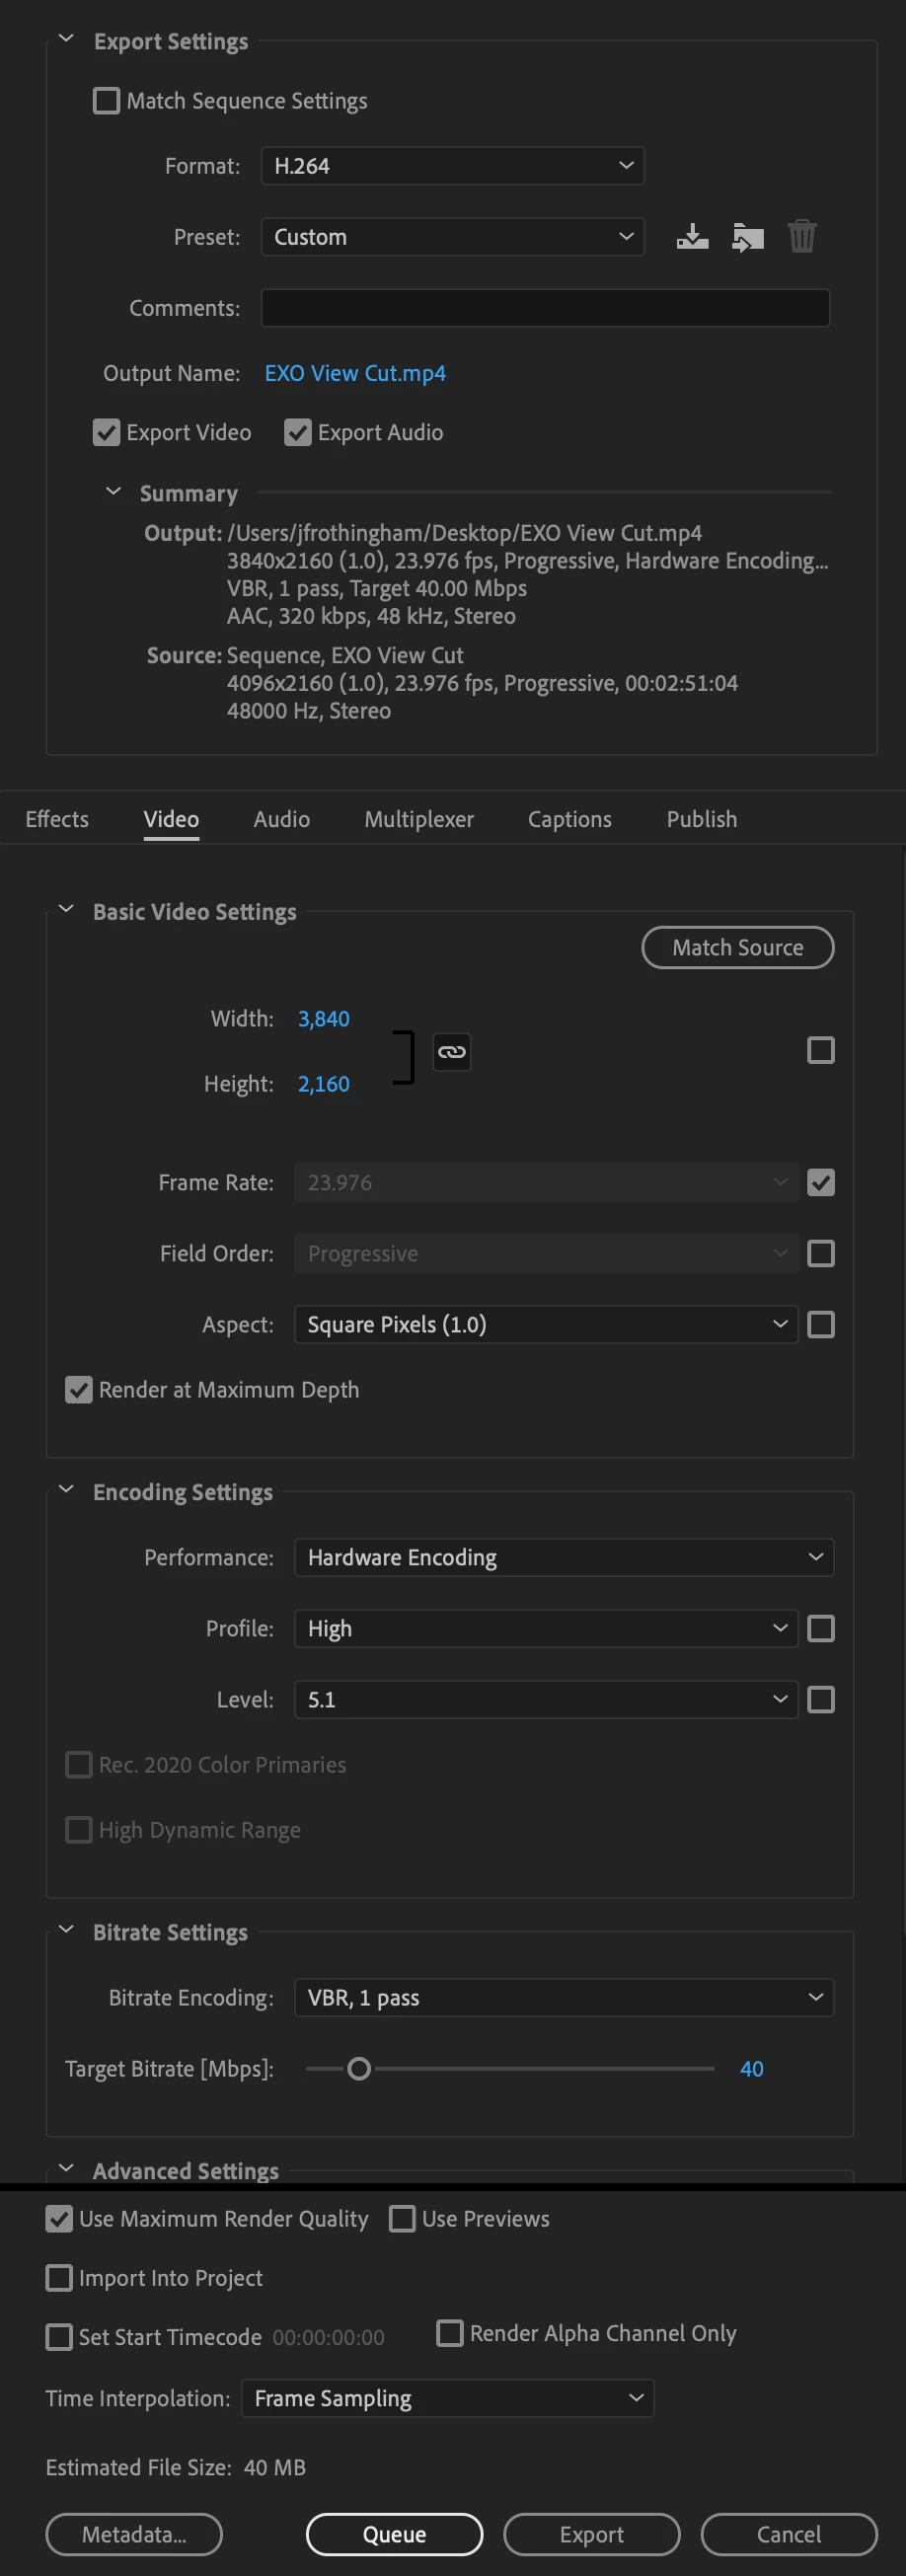Open the Format dropdown showing H.264

tap(452, 166)
